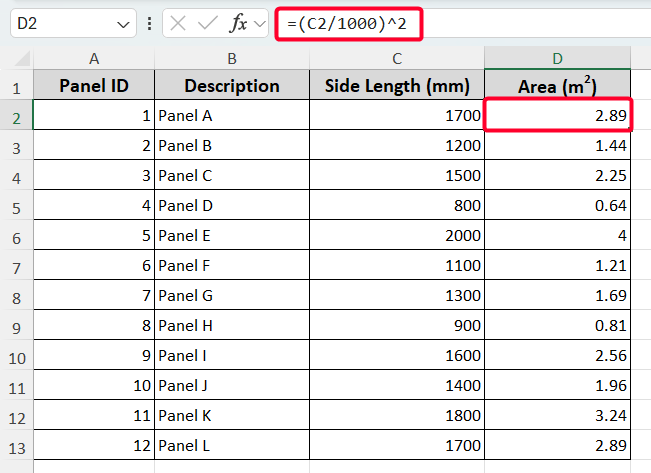Expand the Name Box dropdown arrow
This screenshot has height=473, width=651.
click(x=124, y=23)
